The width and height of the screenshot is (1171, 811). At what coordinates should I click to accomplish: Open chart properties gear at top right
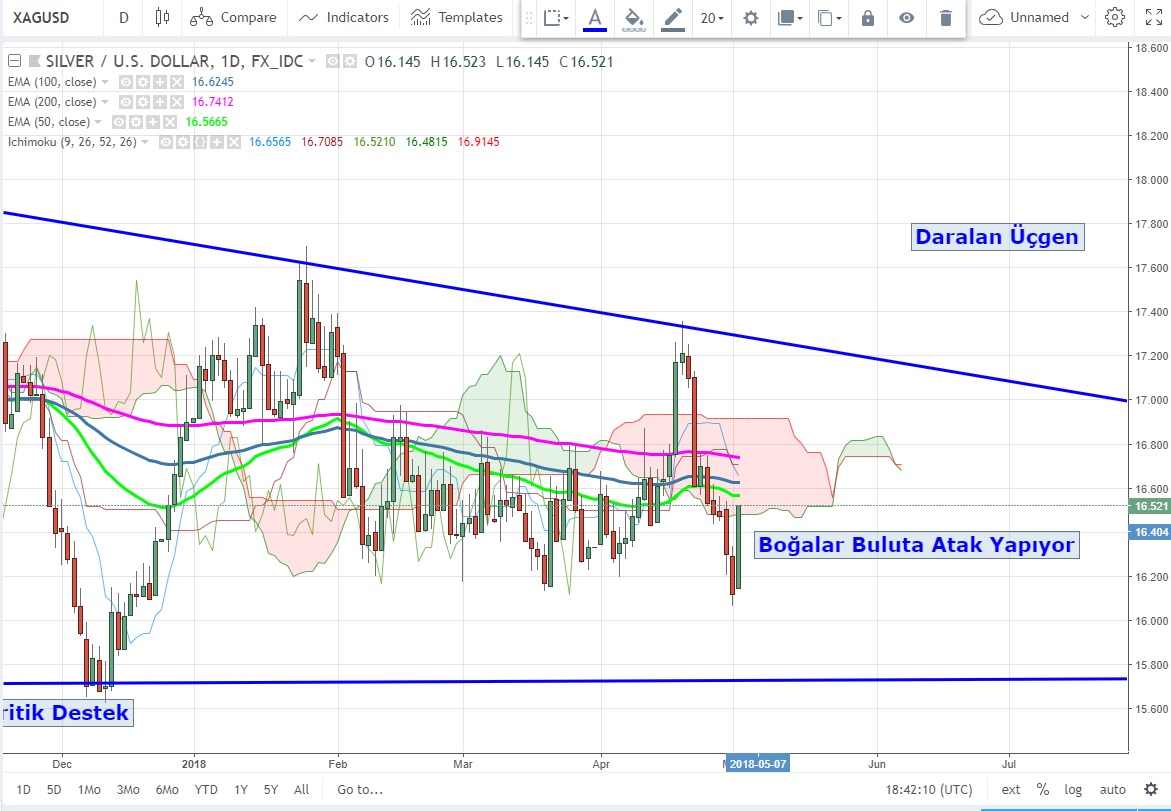click(x=1115, y=17)
